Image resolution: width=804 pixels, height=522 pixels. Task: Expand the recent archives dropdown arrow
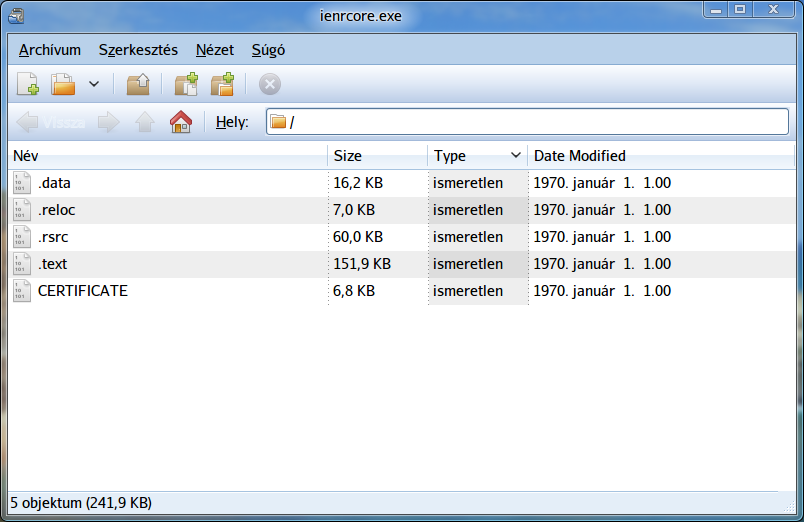(x=94, y=84)
